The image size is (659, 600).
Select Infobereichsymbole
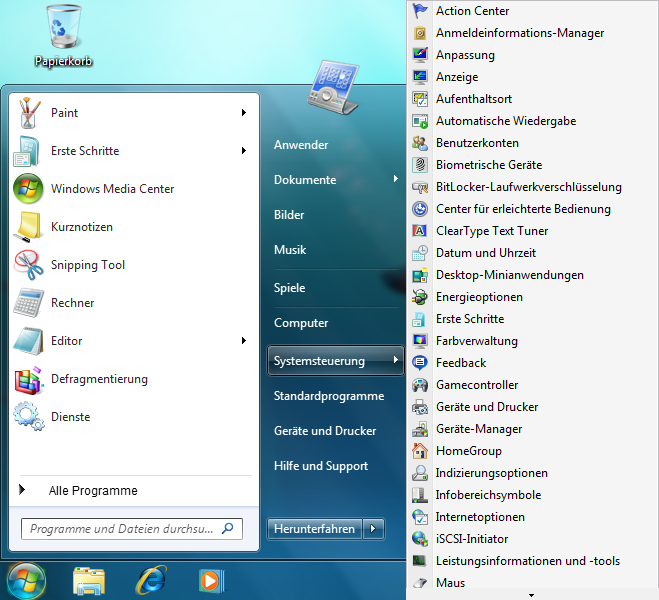click(488, 495)
